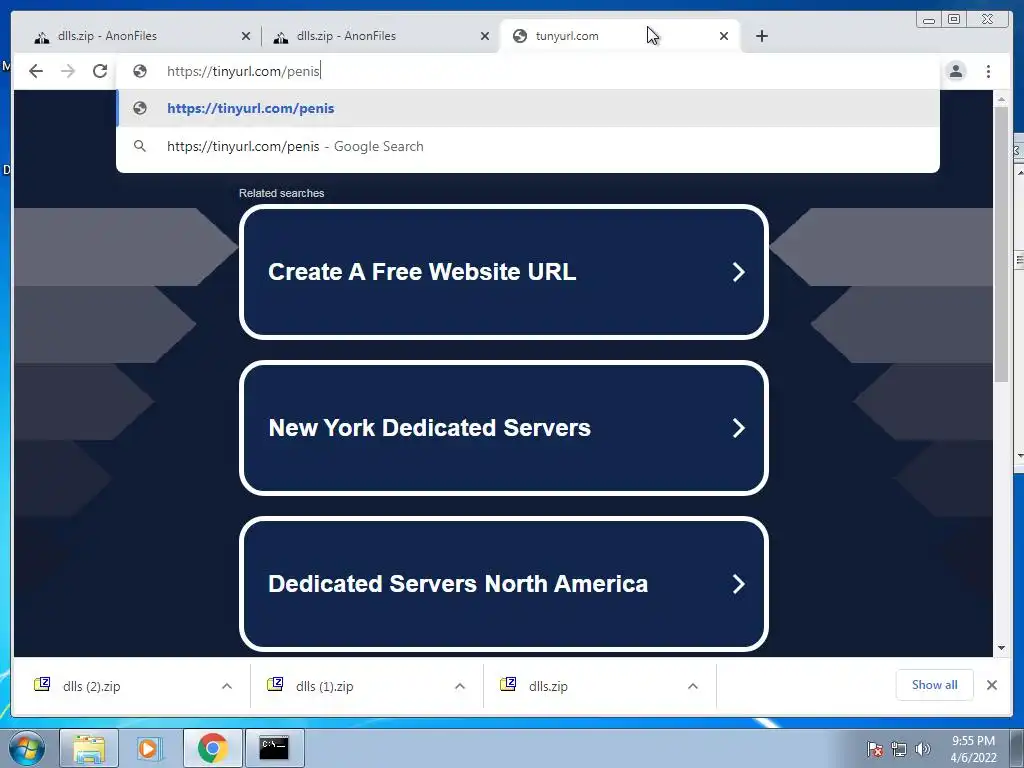Click scrollbar up arrow of the page
This screenshot has height=768, width=1024.
(1001, 99)
